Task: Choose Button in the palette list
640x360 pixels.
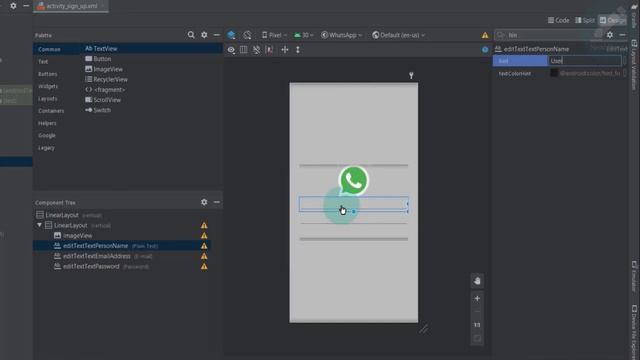Action: (x=98, y=59)
